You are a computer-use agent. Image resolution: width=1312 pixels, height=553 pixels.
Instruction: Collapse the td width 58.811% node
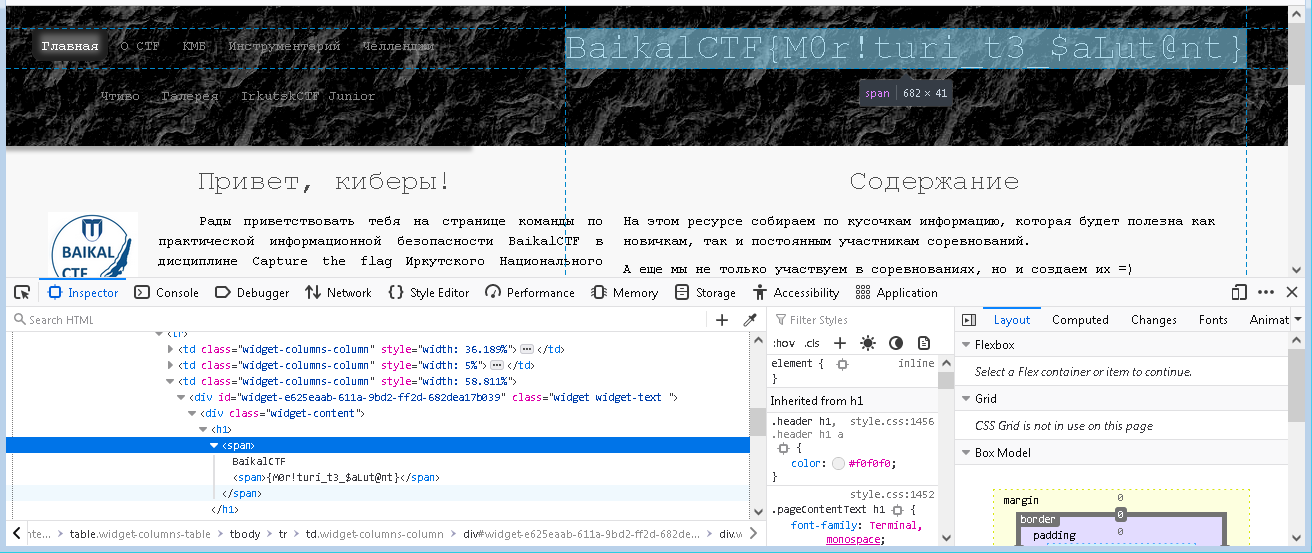coord(171,382)
